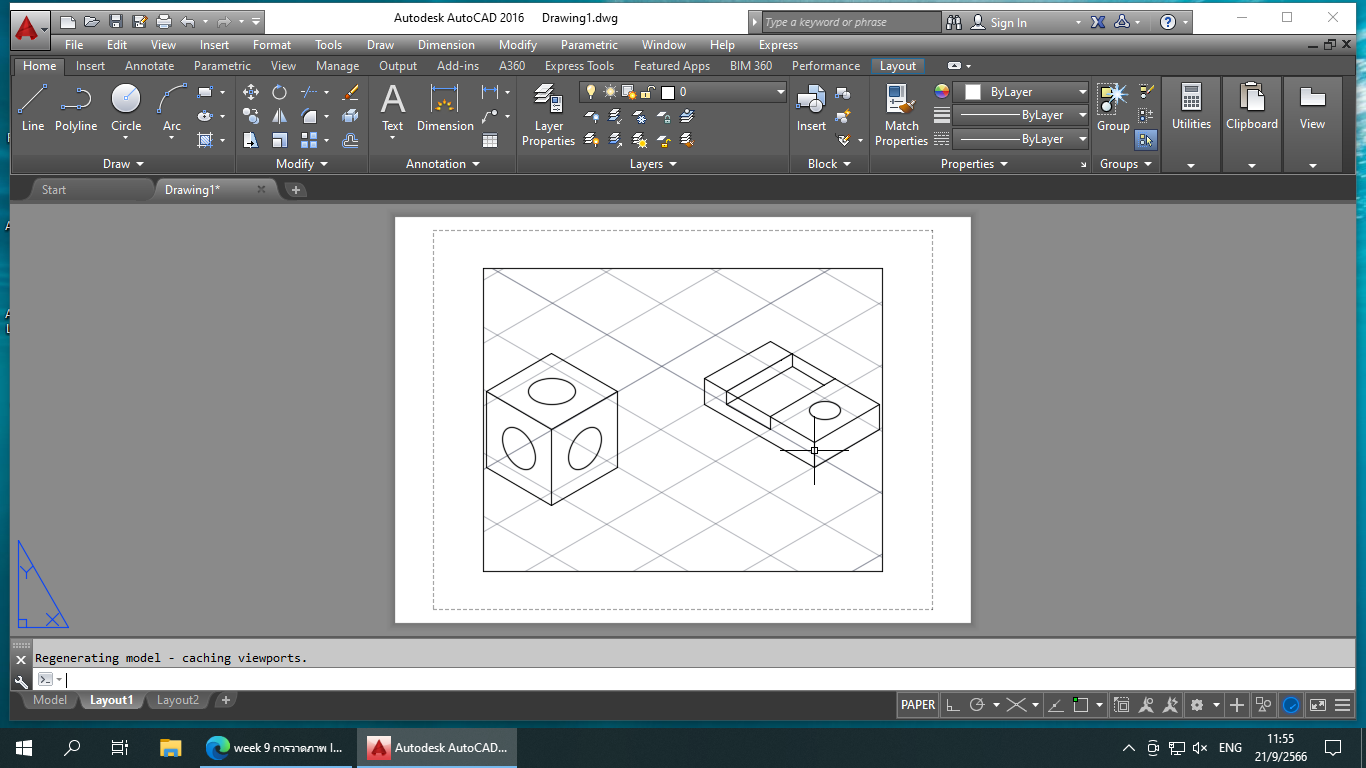
Task: Expand the Modify panel dropdown
Action: 303,164
